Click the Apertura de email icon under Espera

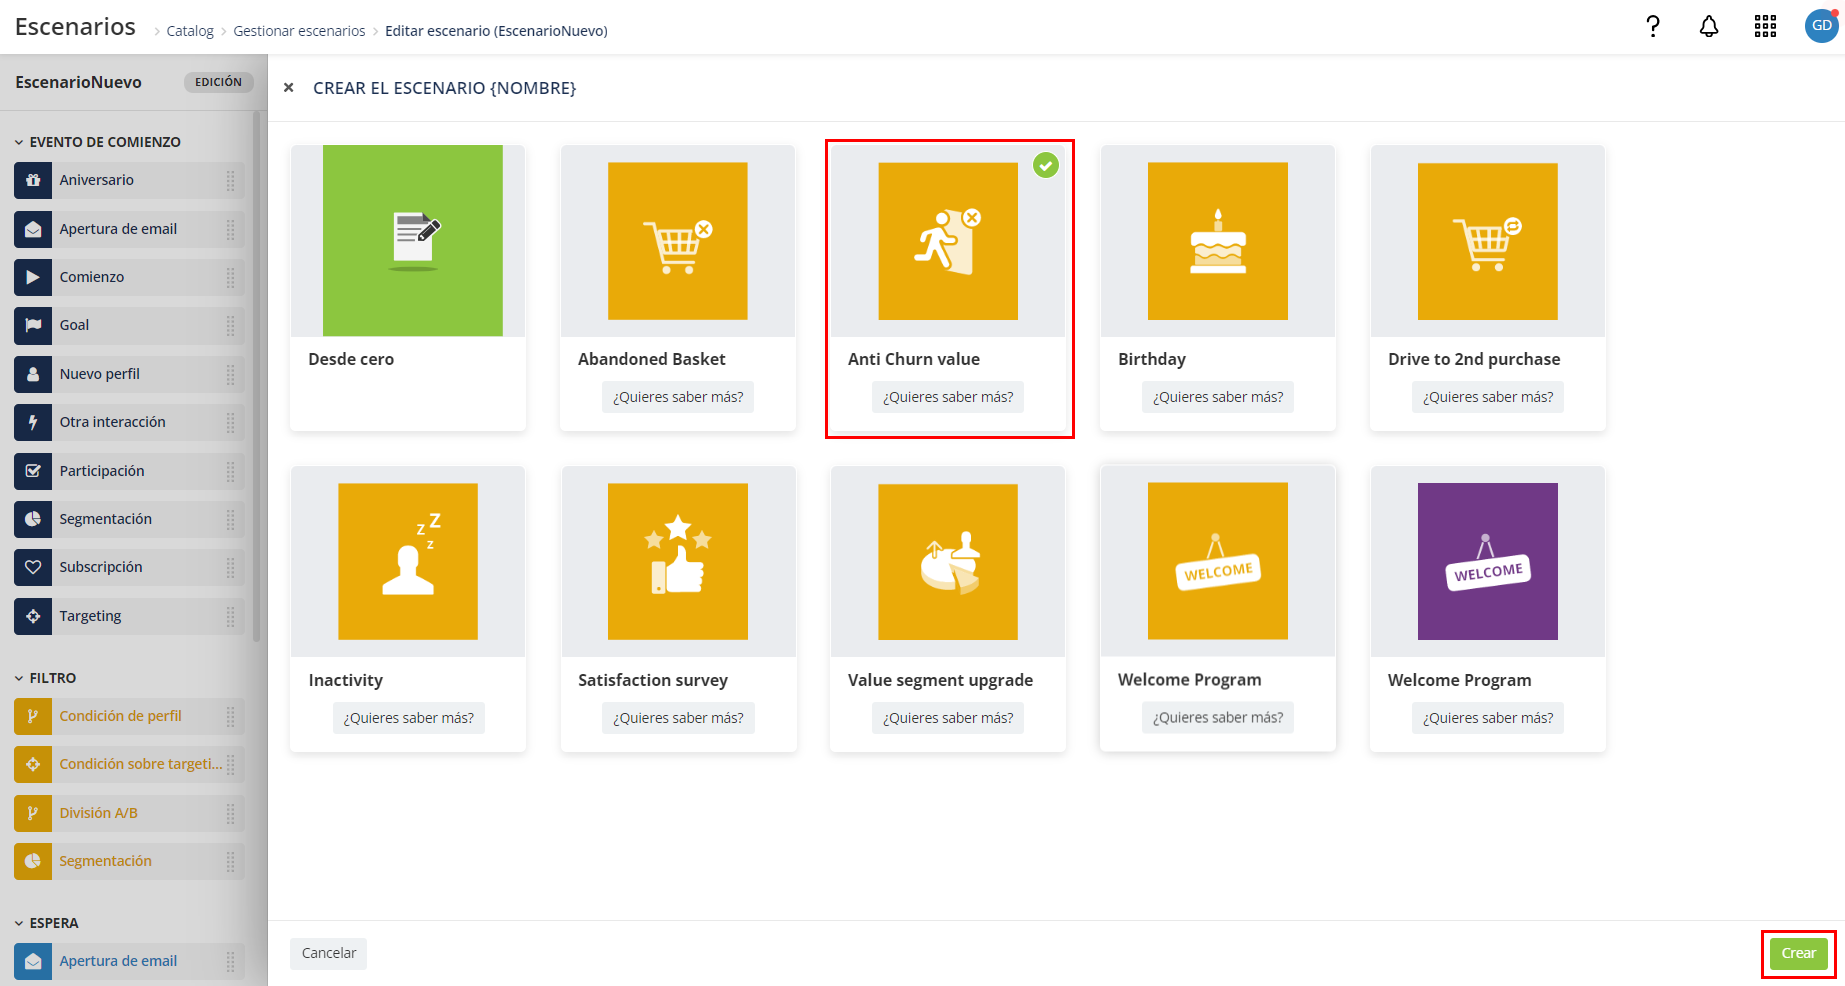tap(33, 961)
